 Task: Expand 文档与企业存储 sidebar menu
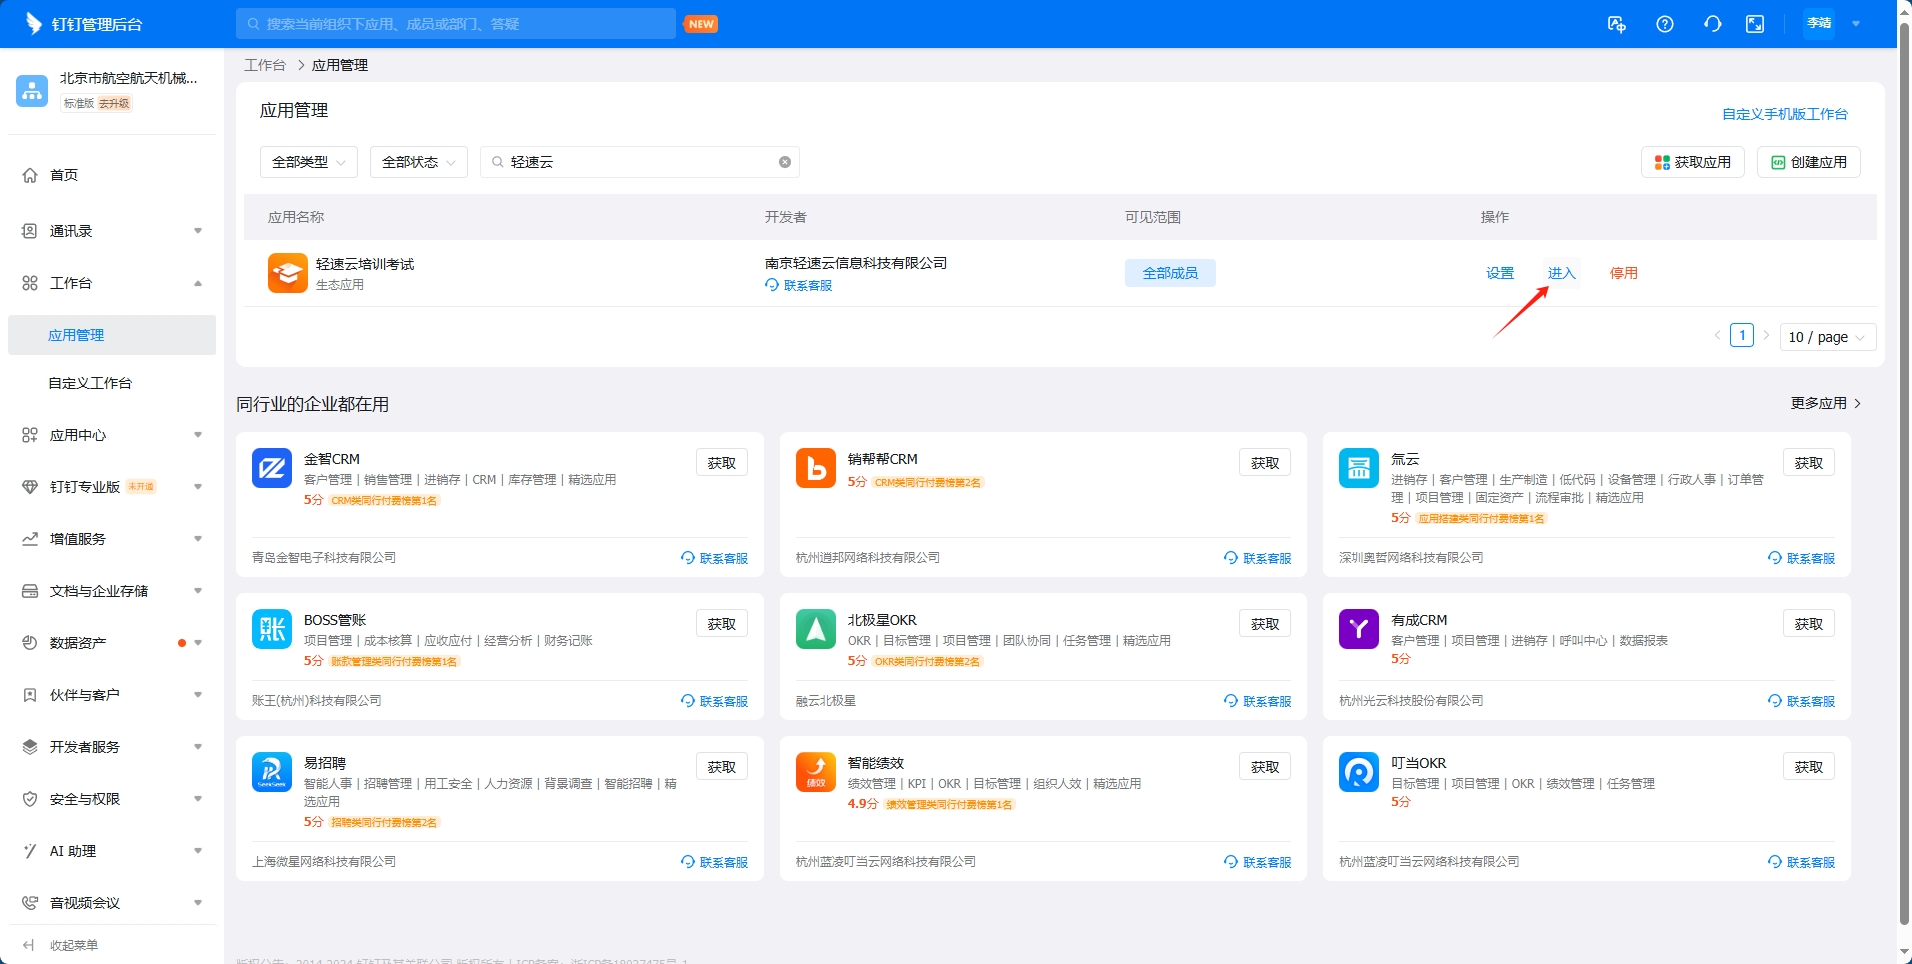click(x=112, y=591)
